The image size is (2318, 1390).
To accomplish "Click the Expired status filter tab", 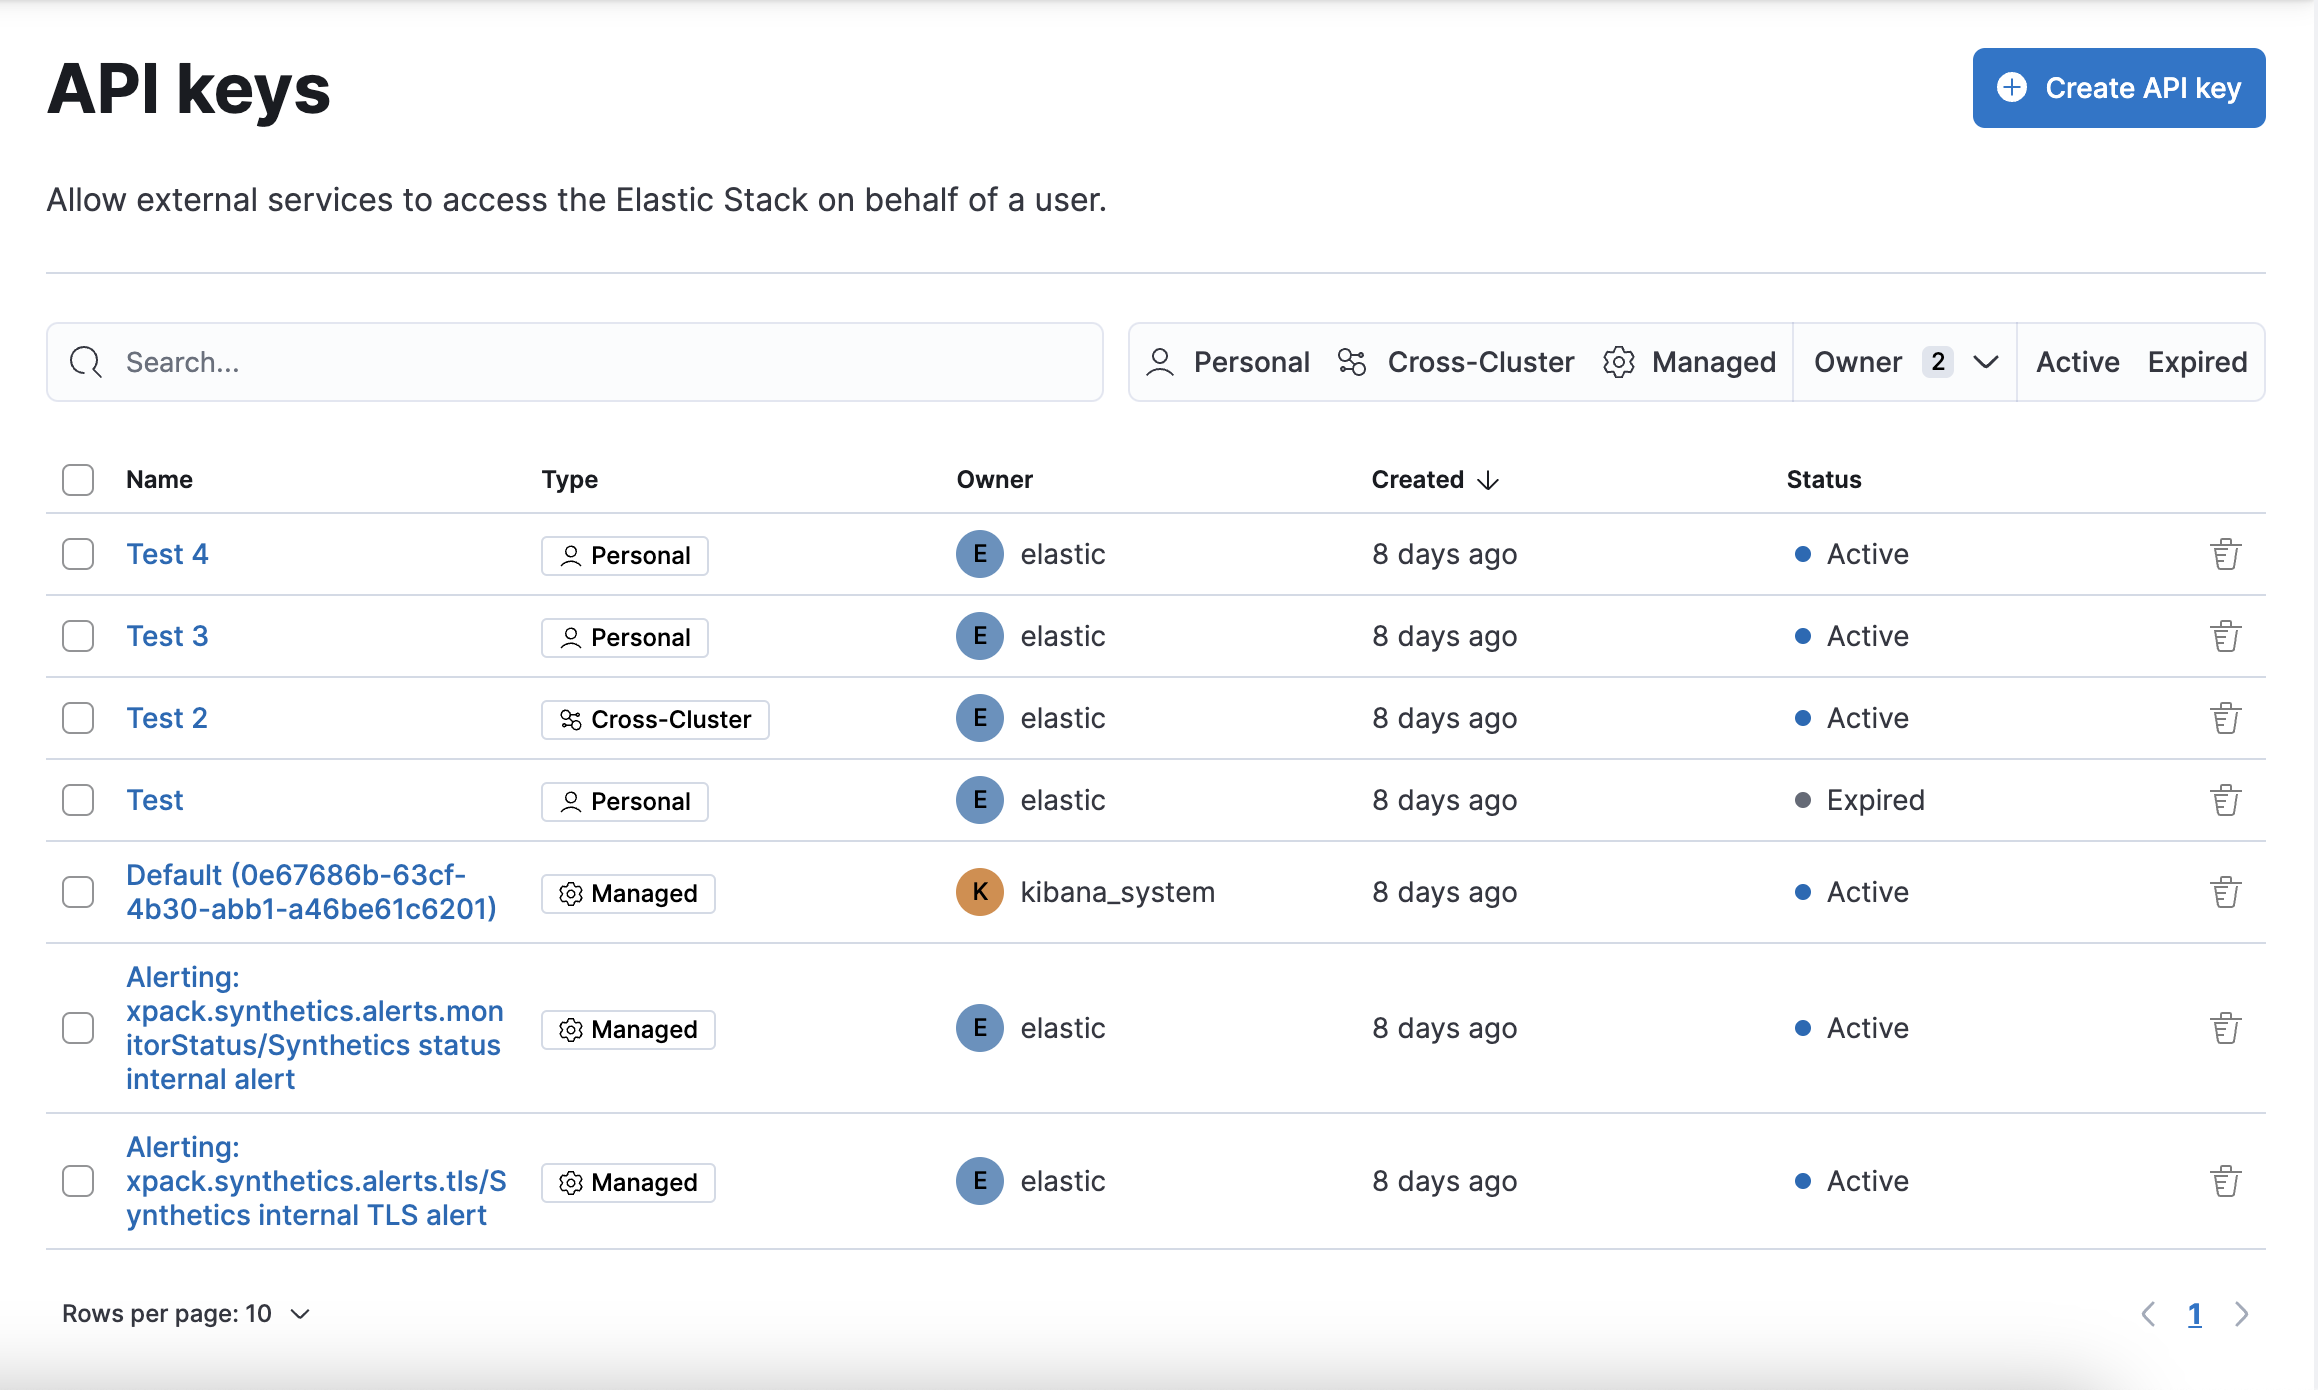I will point(2196,361).
